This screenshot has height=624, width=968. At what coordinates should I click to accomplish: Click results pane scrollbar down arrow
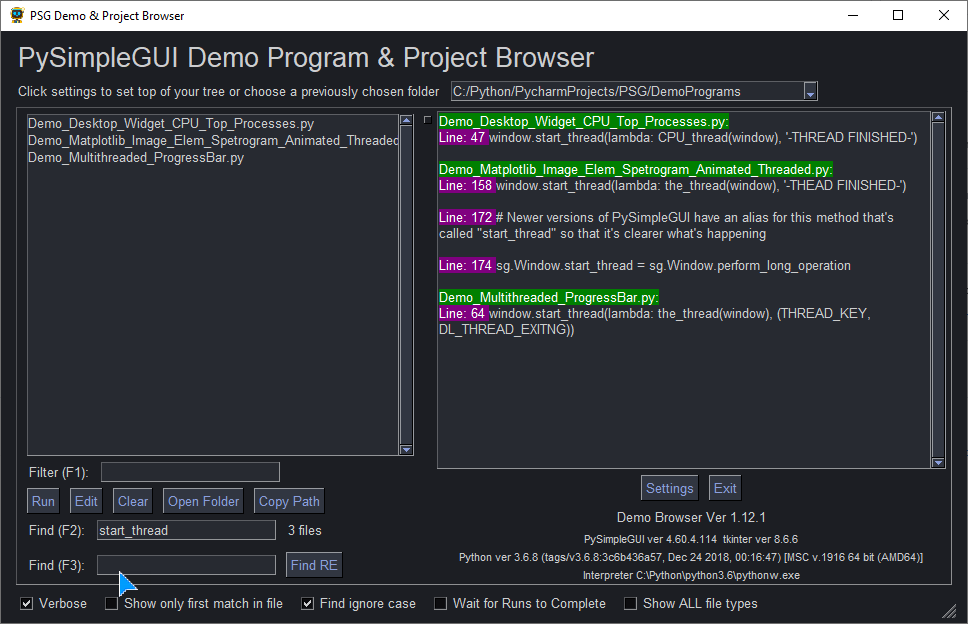coord(938,462)
